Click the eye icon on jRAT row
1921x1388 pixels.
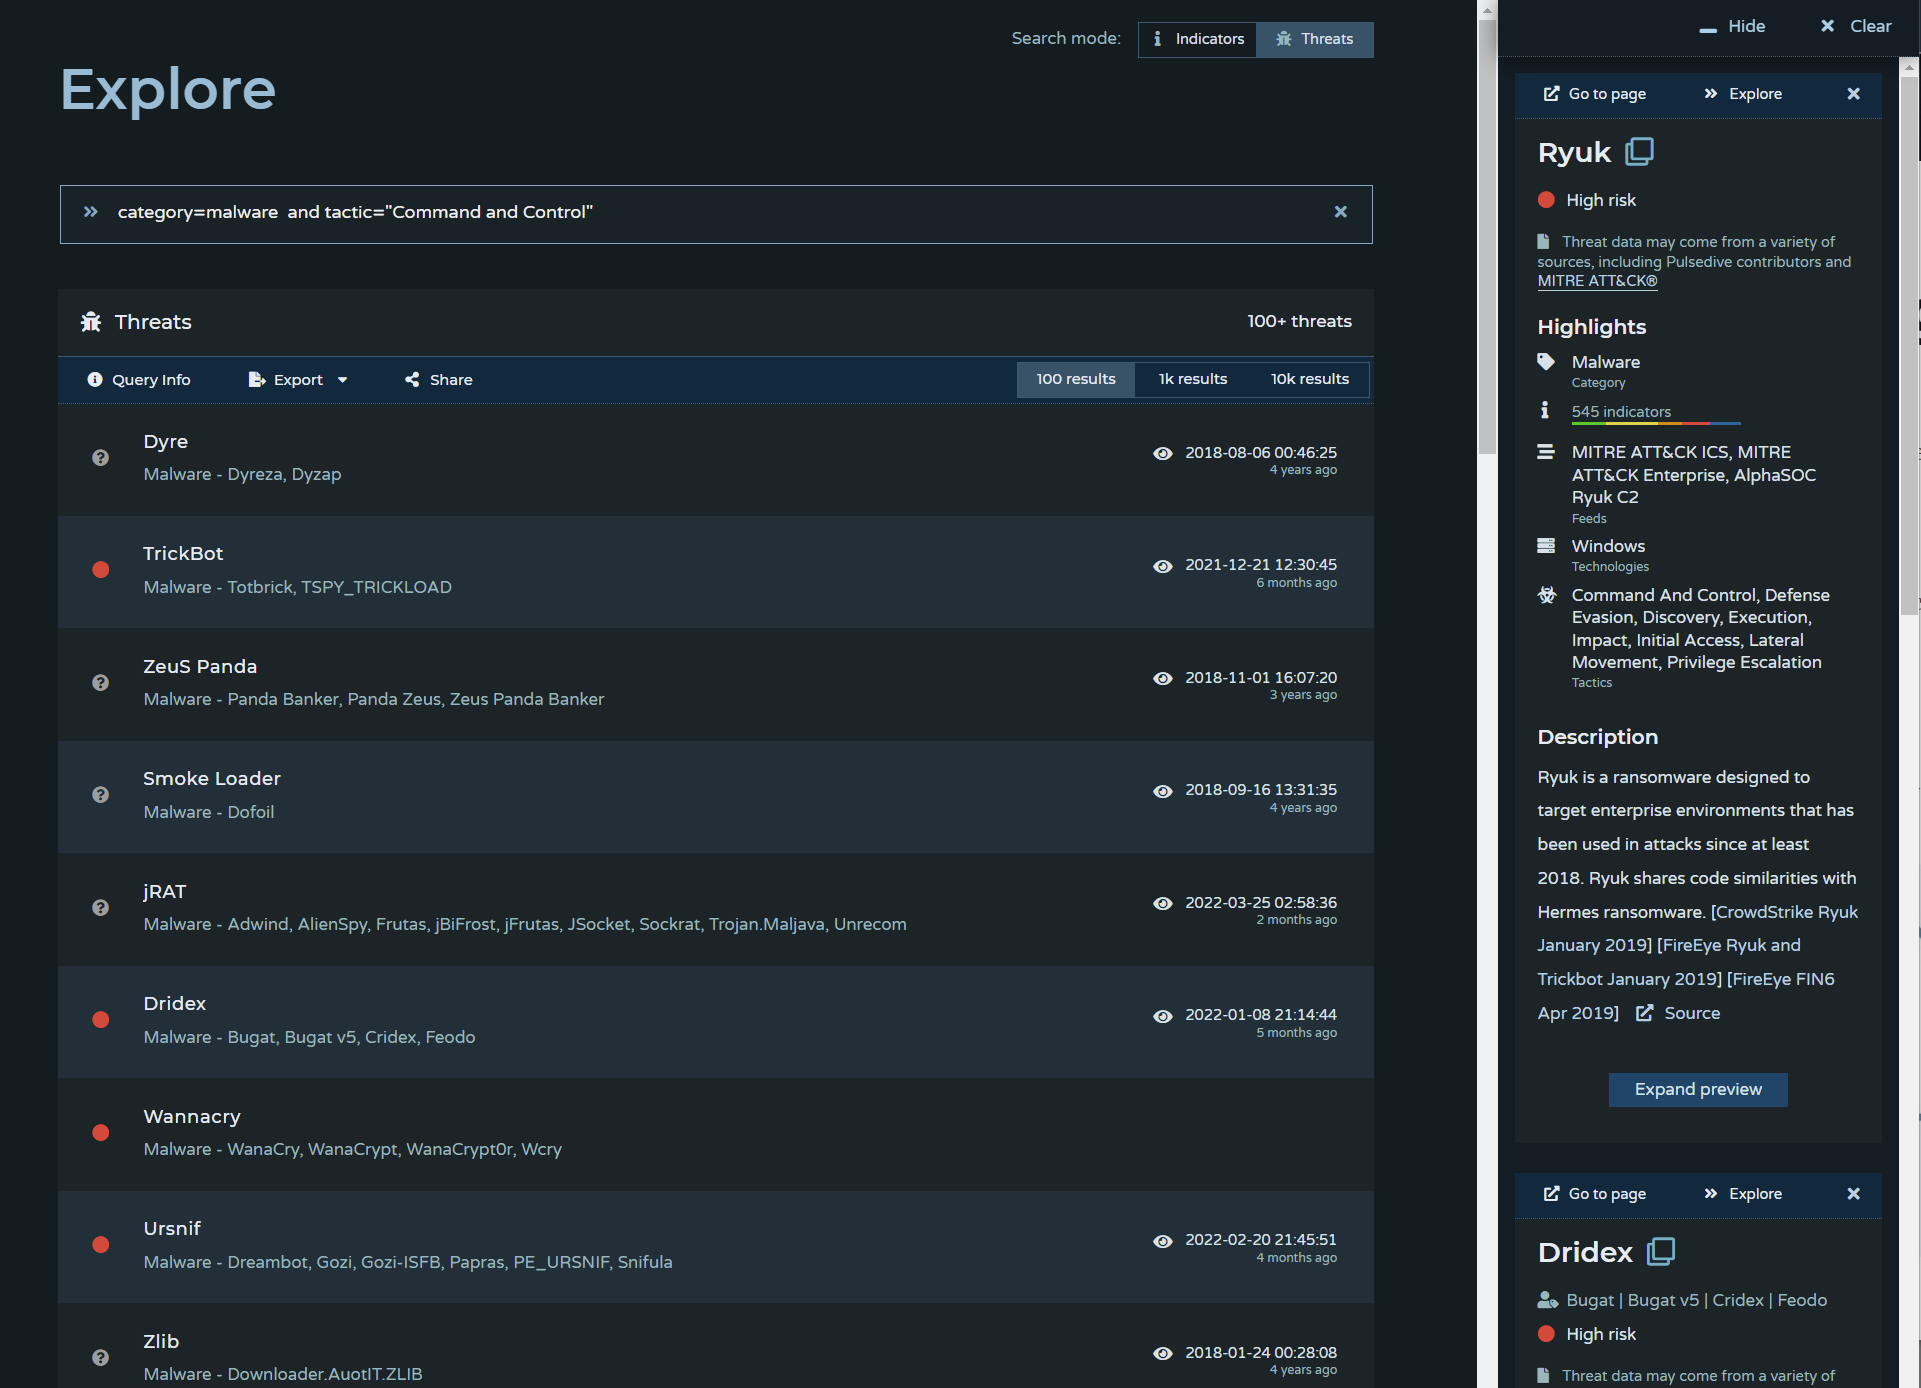click(x=1162, y=904)
